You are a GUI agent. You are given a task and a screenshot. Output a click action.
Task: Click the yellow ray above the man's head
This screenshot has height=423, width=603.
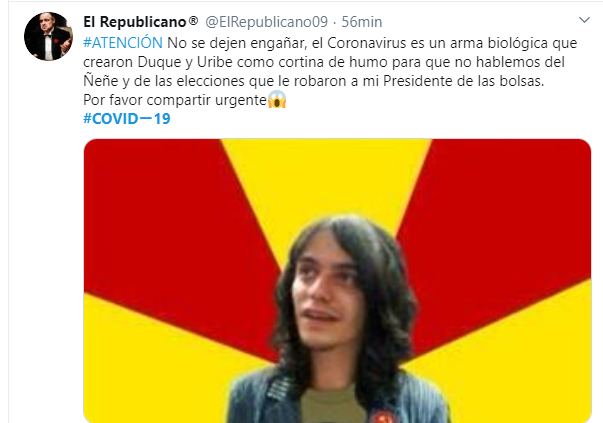(x=327, y=177)
